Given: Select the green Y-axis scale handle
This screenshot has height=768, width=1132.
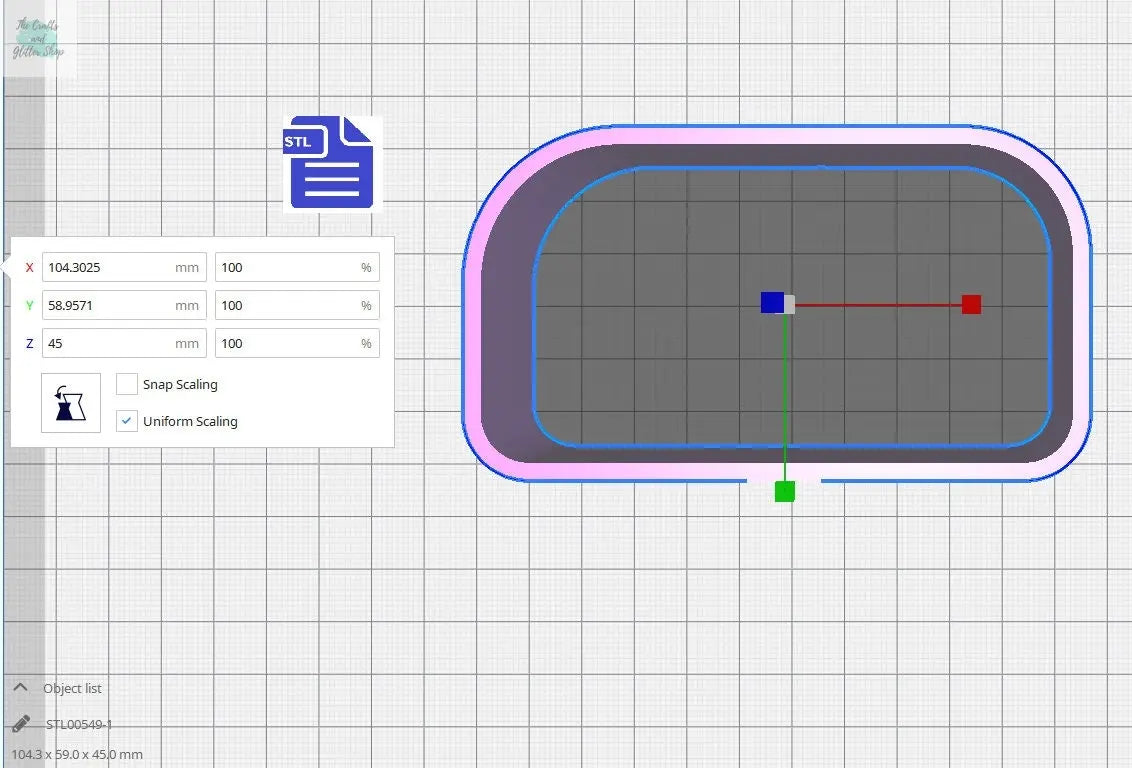Looking at the screenshot, I should coord(785,491).
